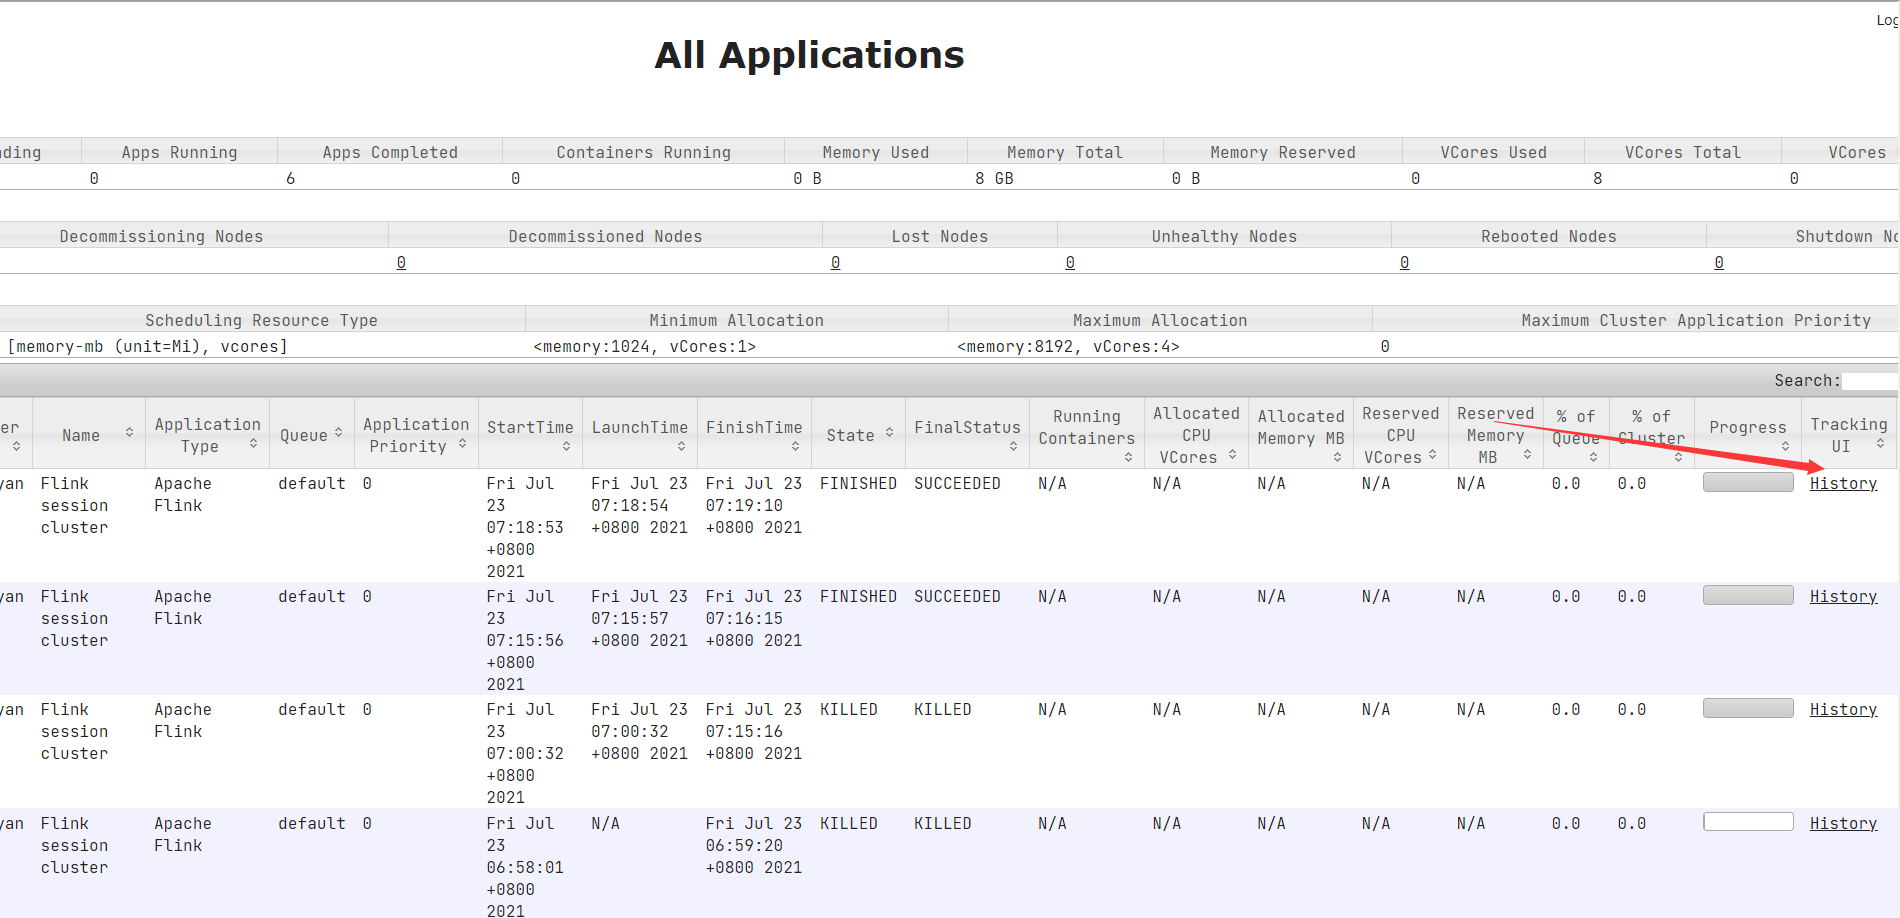Click progress bar of 06:58:01 application
The height and width of the screenshot is (918, 1900).
click(1748, 821)
